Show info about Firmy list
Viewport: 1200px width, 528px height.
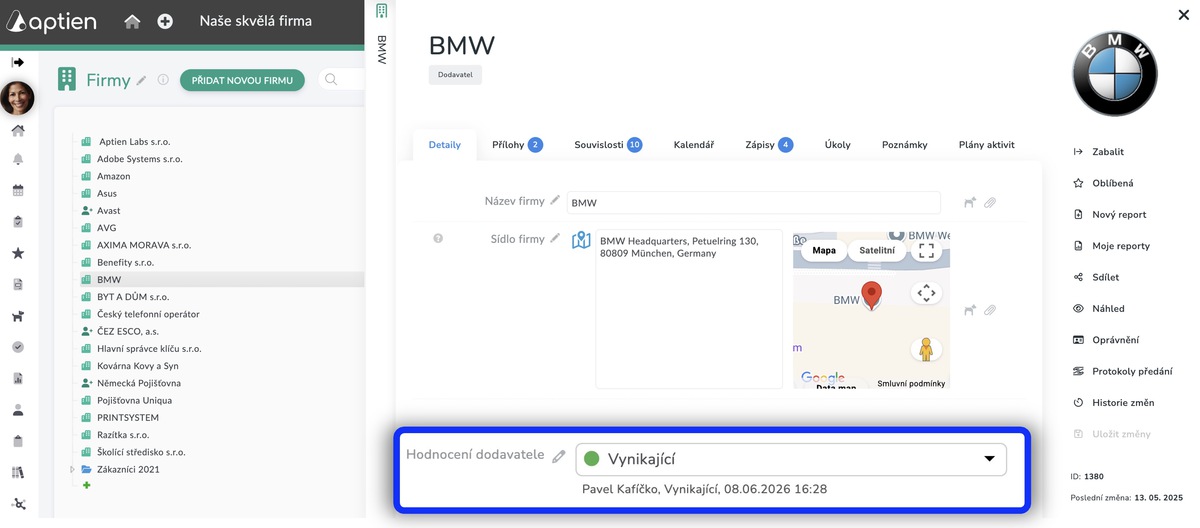163,80
